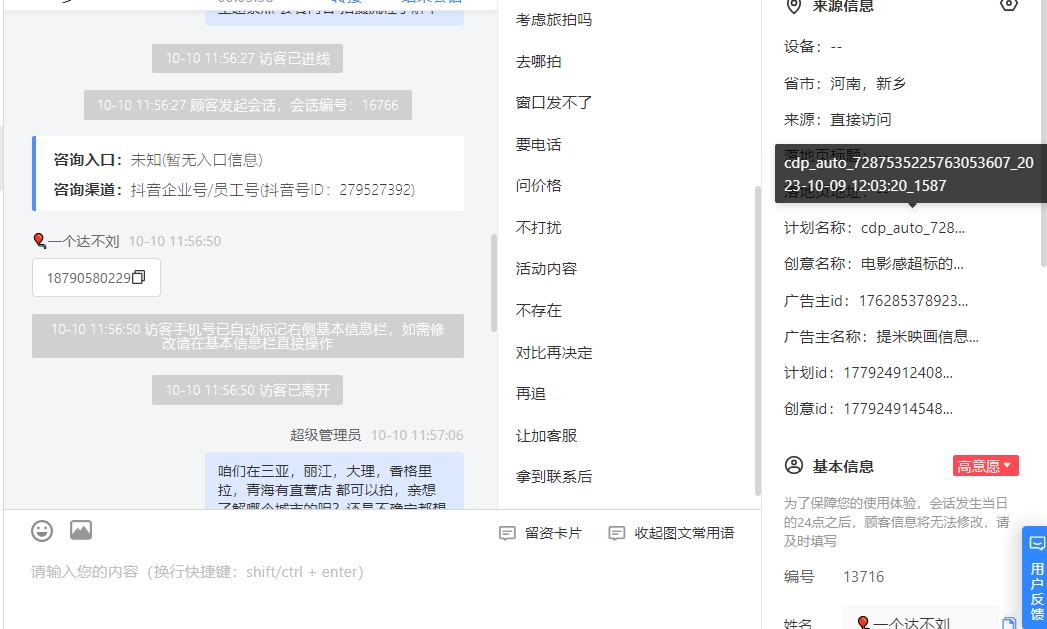Click the copy icon beside 姓名 field

point(1009,622)
